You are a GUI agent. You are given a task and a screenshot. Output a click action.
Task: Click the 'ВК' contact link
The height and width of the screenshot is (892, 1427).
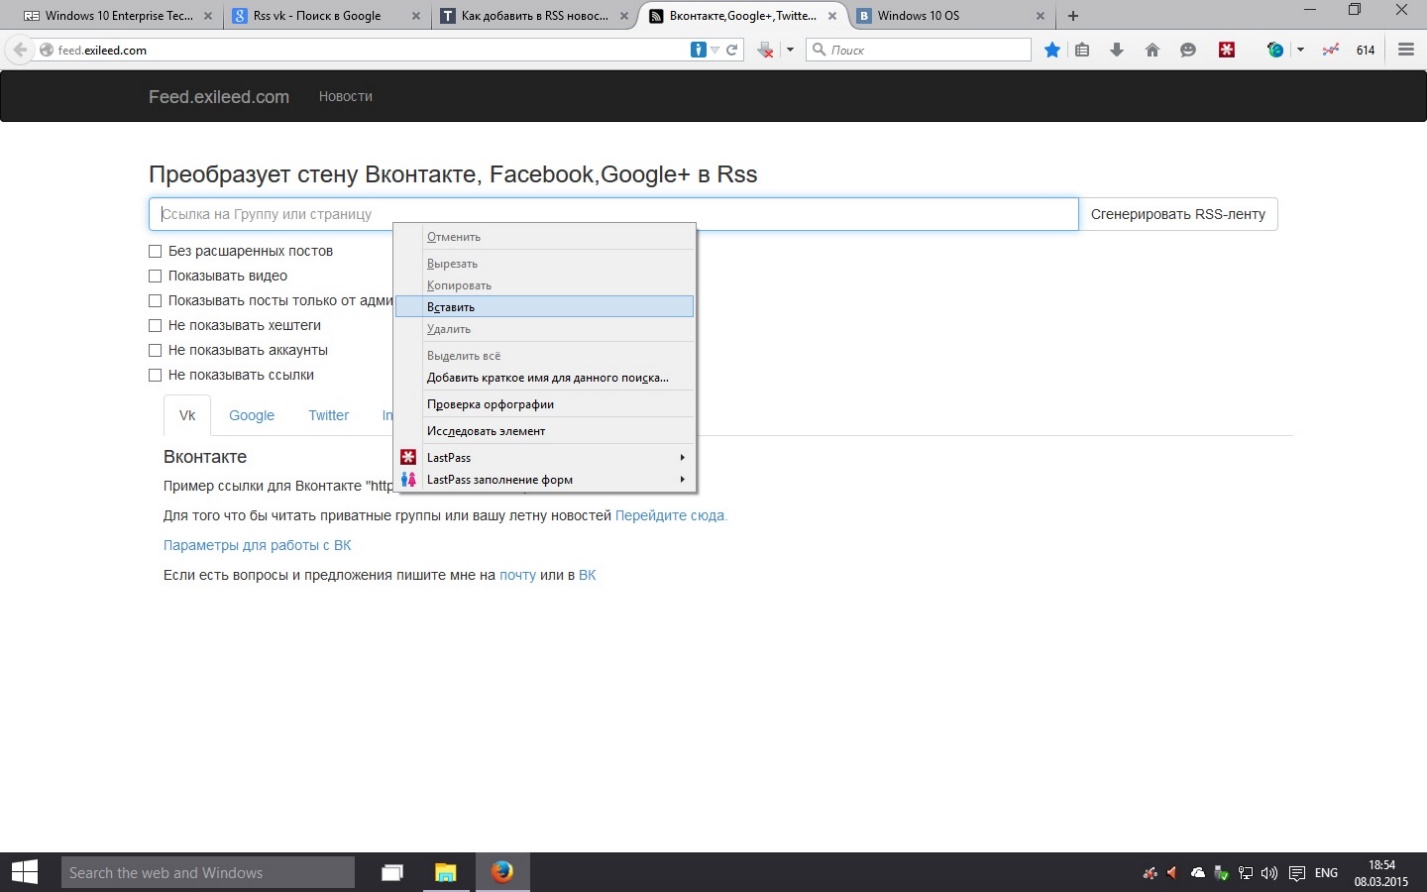[x=587, y=575]
